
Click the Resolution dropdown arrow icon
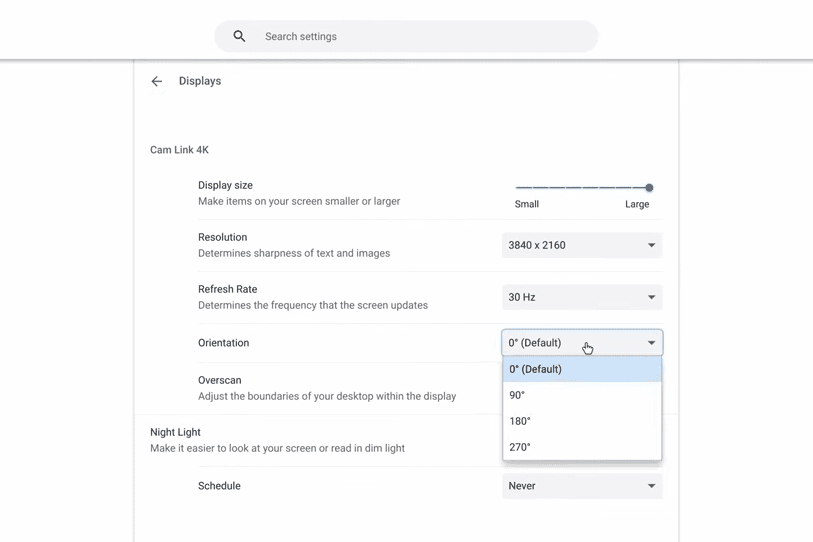point(651,245)
